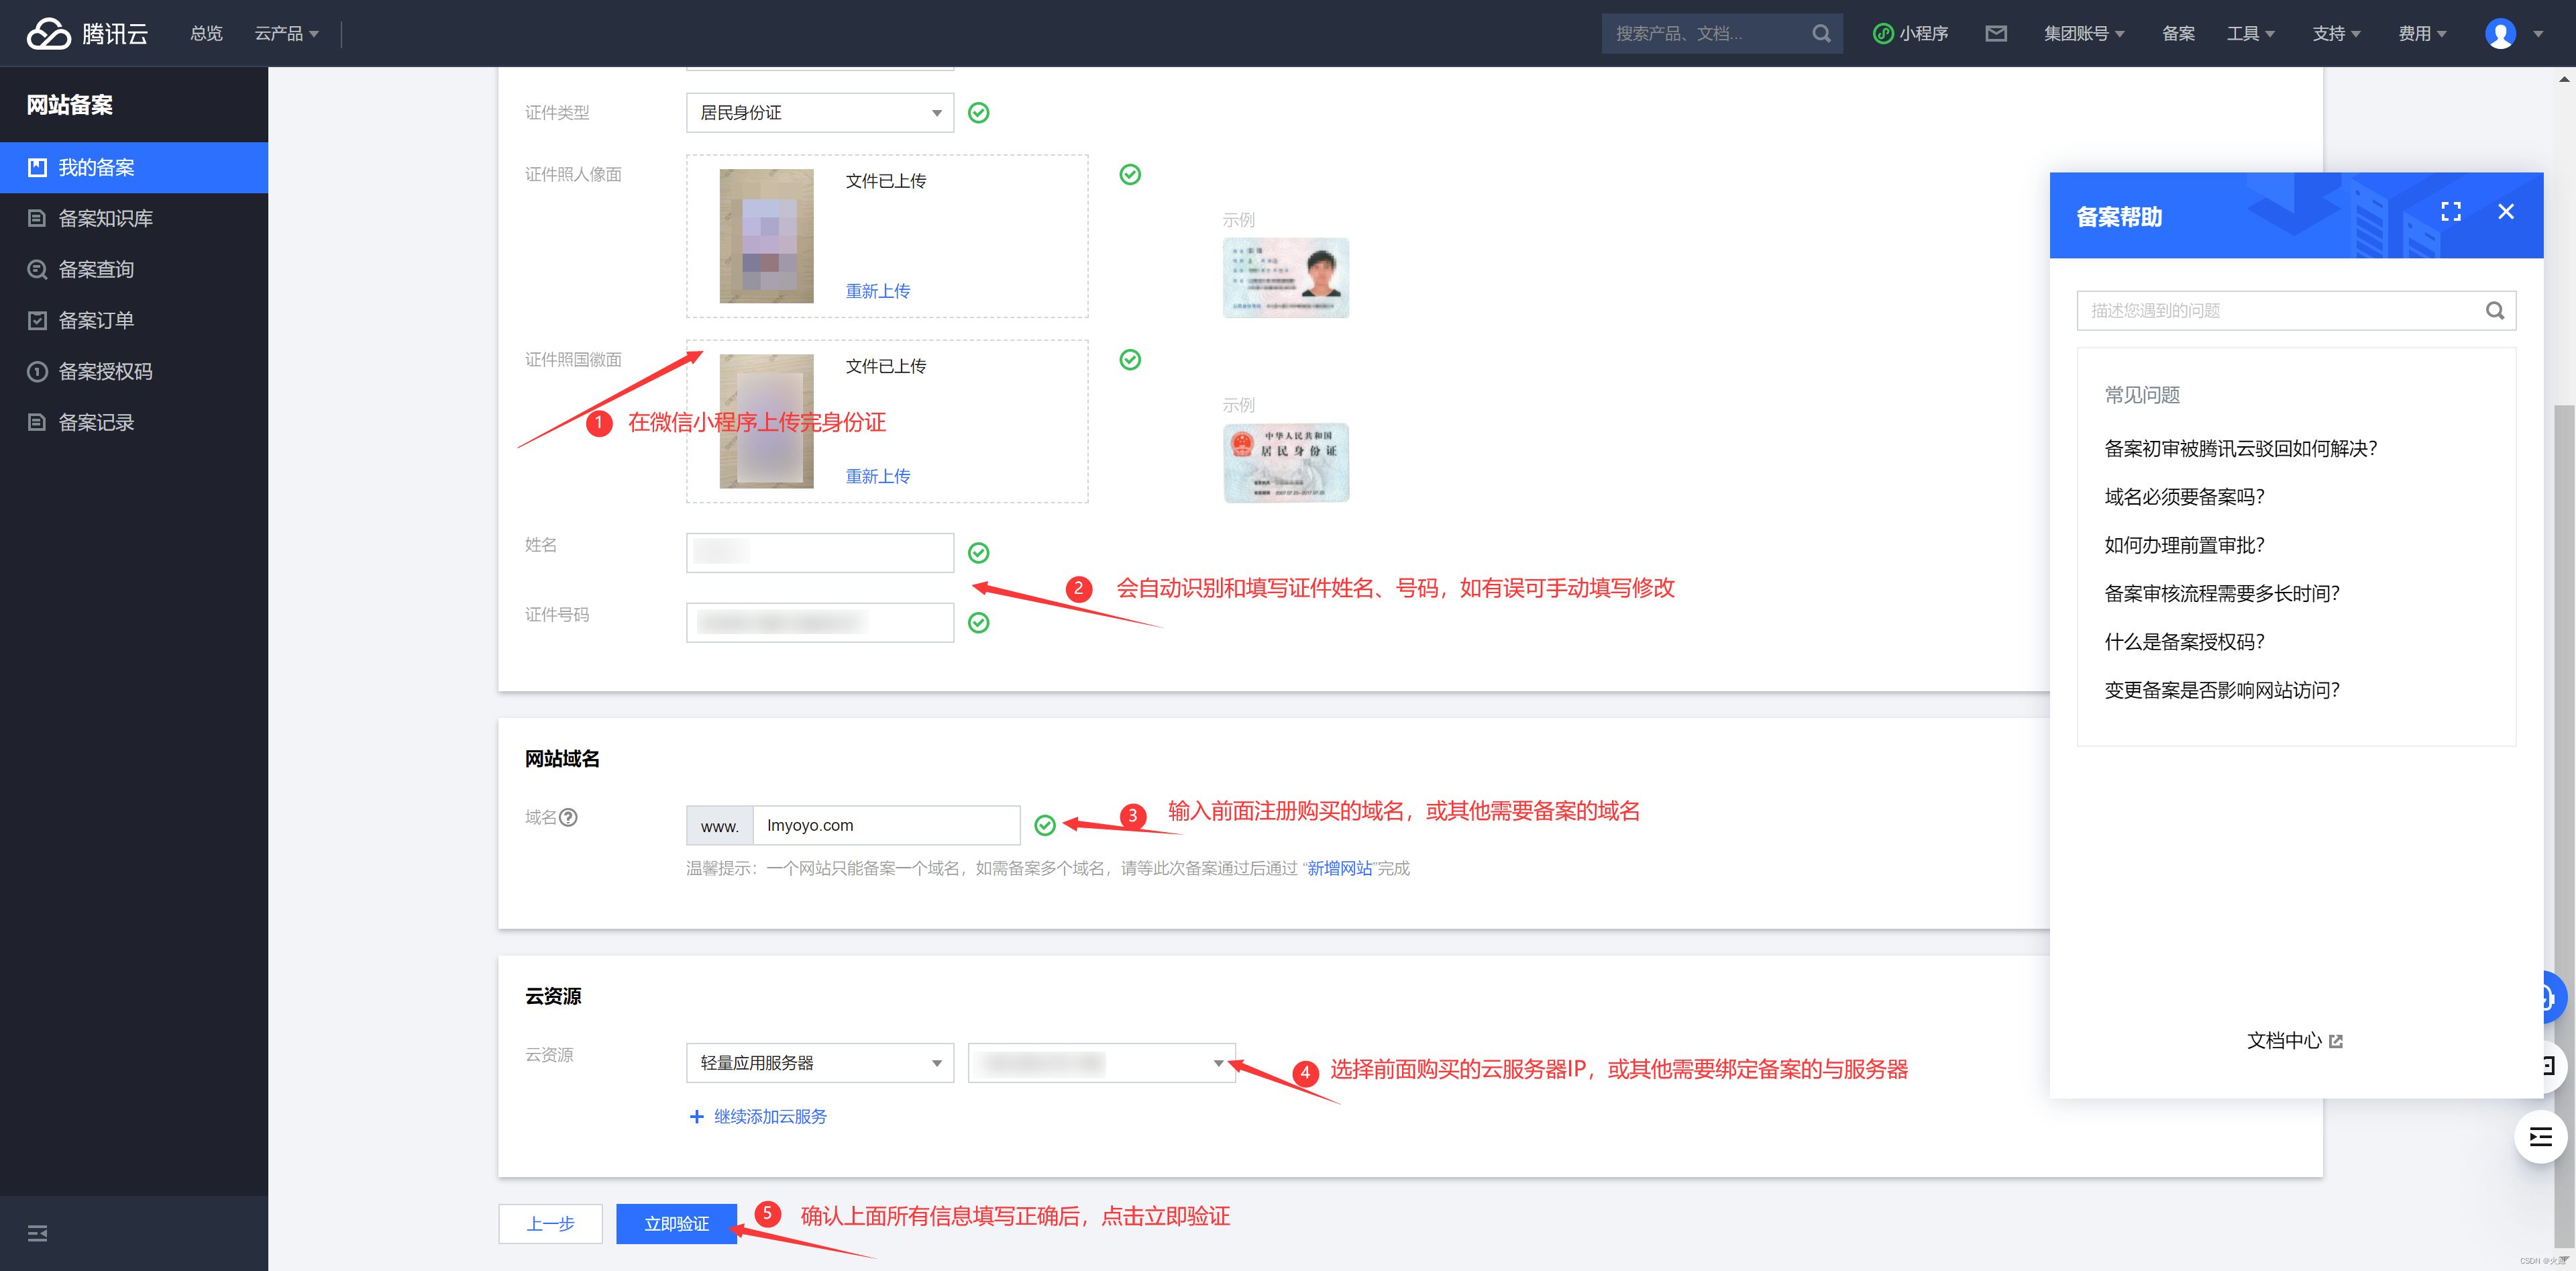Expand the 工具 menu
Image resolution: width=2576 pixels, height=1271 pixels.
pyautogui.click(x=2250, y=33)
